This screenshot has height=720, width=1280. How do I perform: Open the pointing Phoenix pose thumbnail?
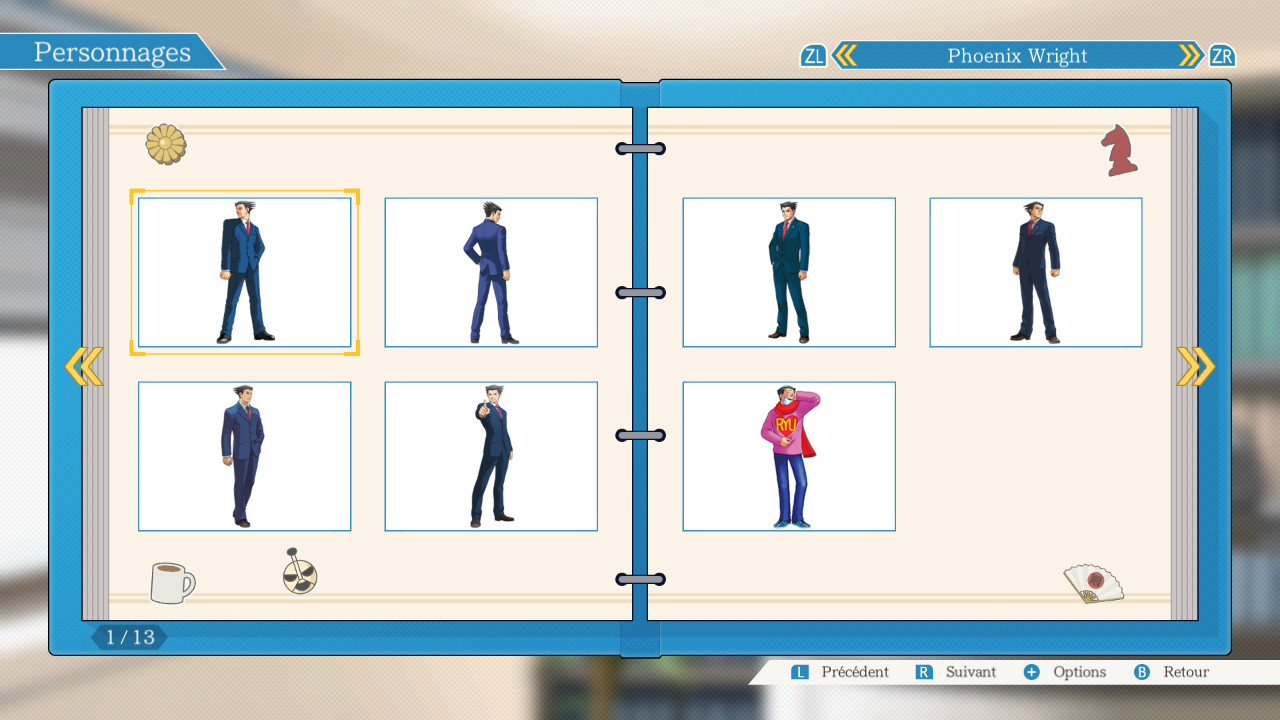point(491,456)
